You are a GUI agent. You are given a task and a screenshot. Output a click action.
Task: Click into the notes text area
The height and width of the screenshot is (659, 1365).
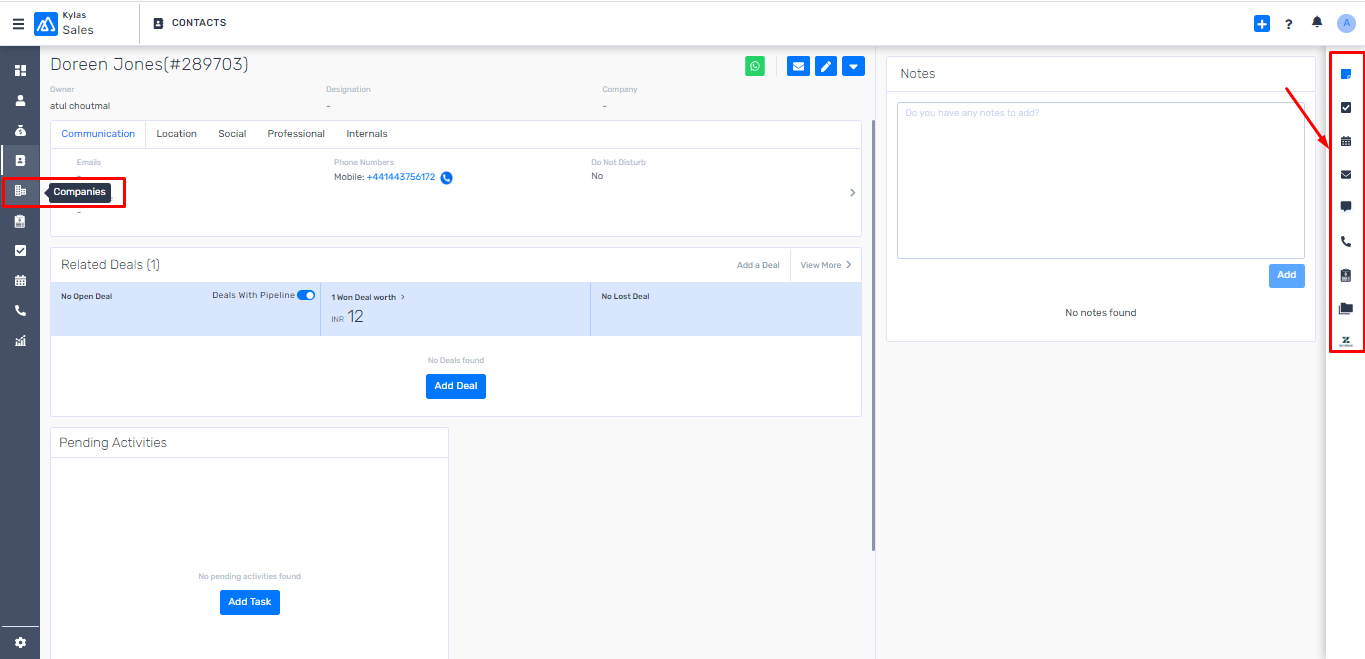pos(1100,180)
